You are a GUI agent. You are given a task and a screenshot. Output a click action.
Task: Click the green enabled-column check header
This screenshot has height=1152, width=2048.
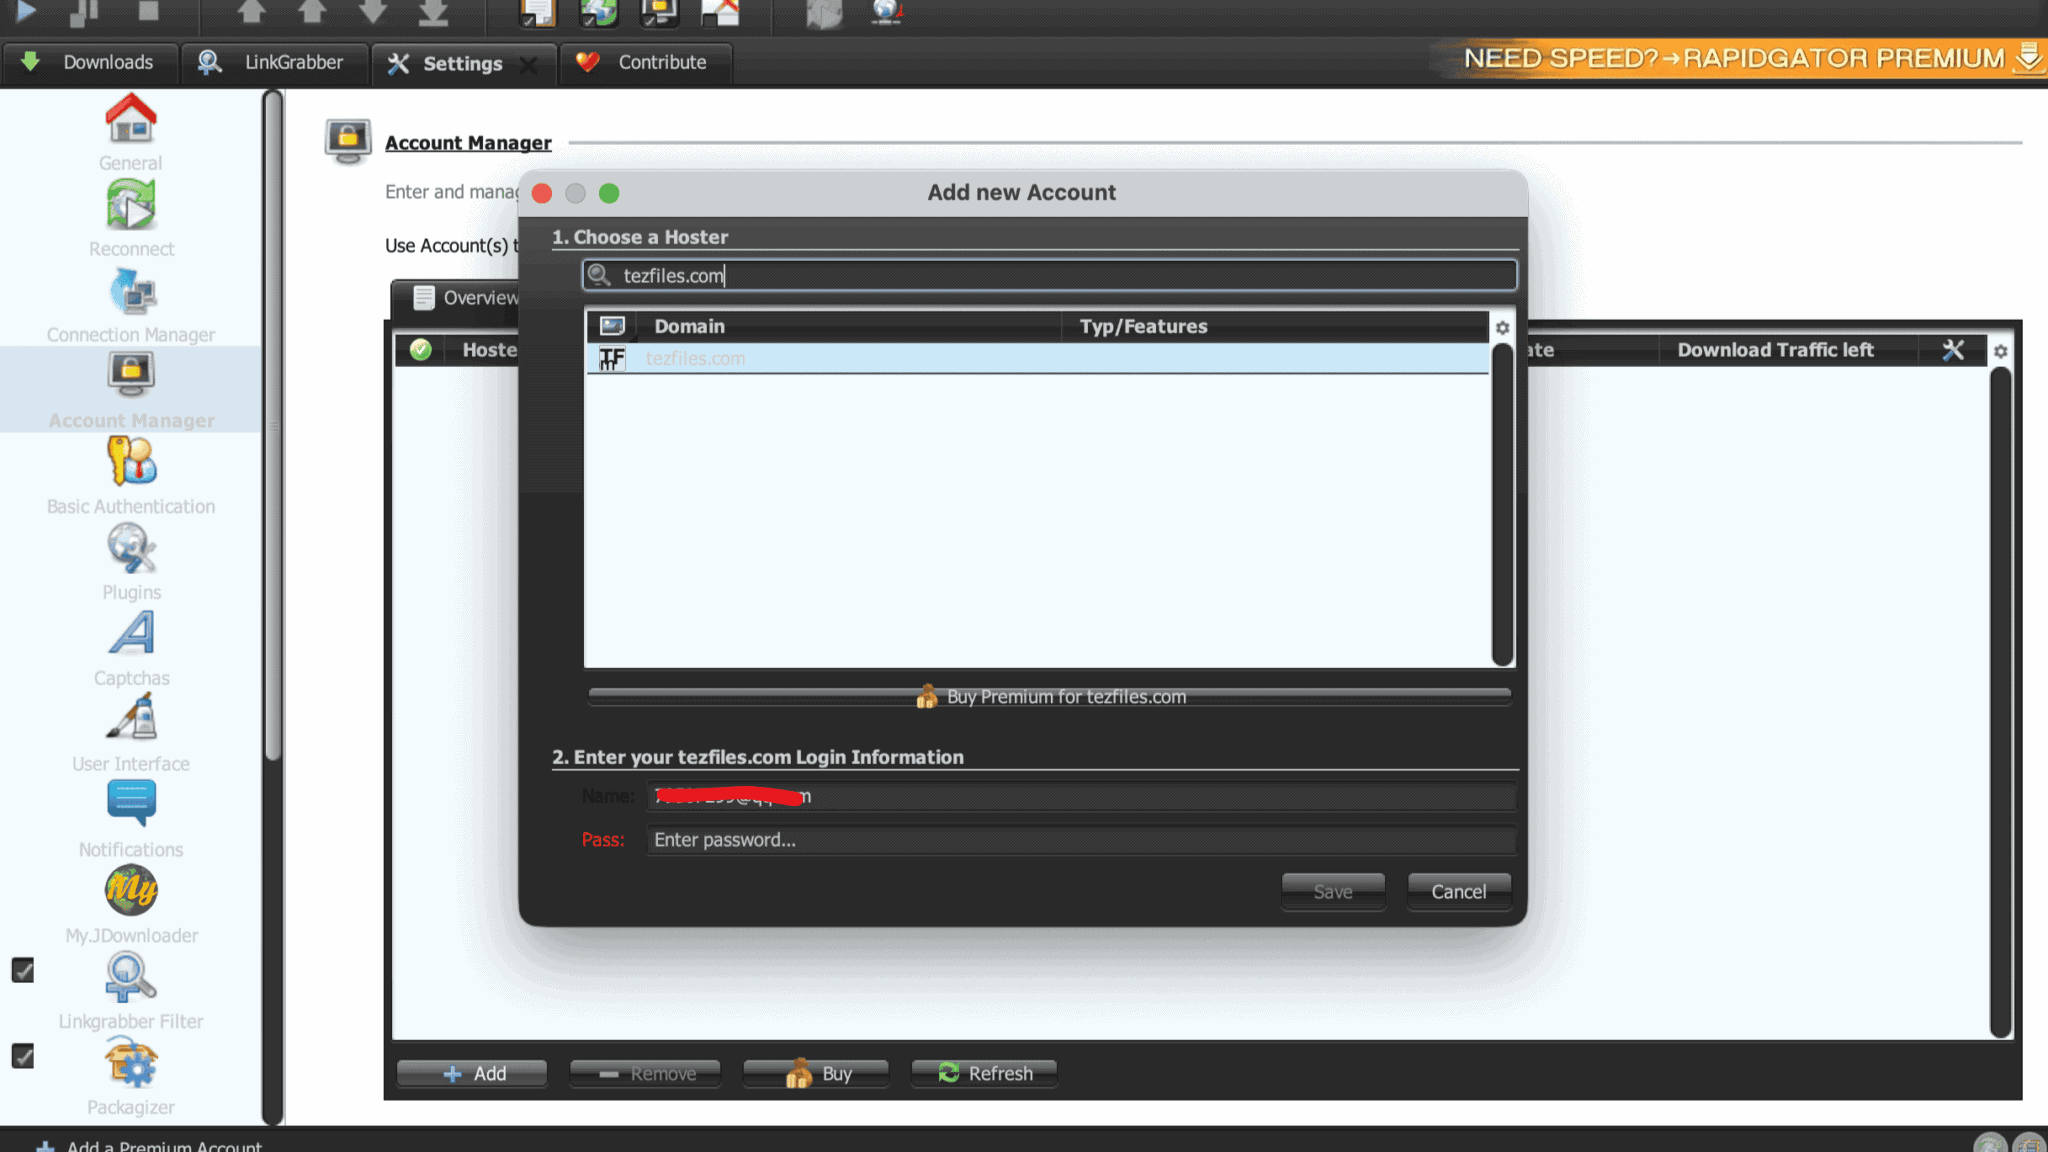point(421,349)
